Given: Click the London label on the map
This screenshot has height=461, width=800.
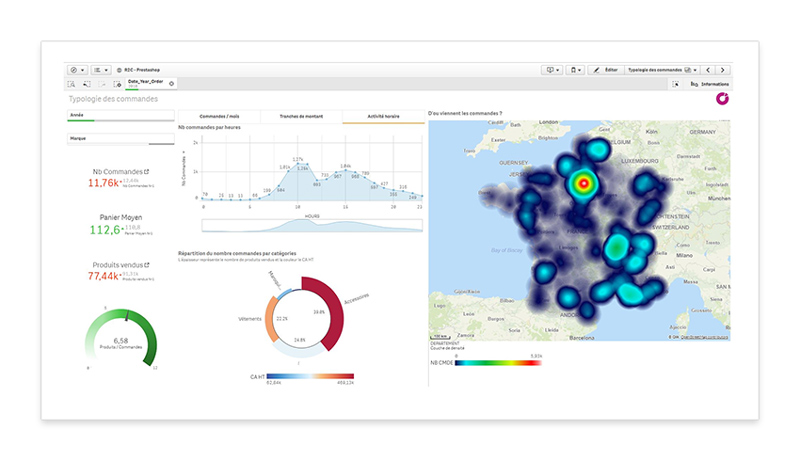Looking at the screenshot, I should tap(548, 122).
